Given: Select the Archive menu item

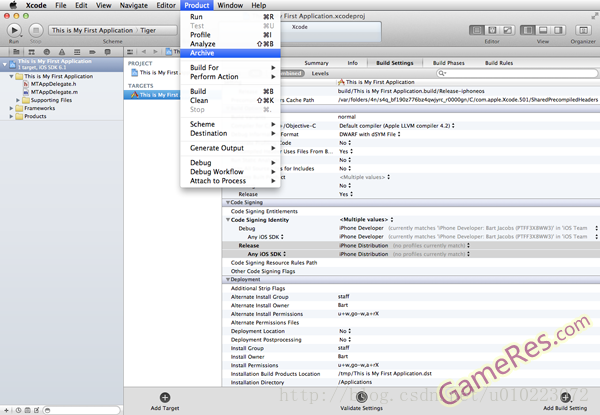Looking at the screenshot, I should [230, 53].
